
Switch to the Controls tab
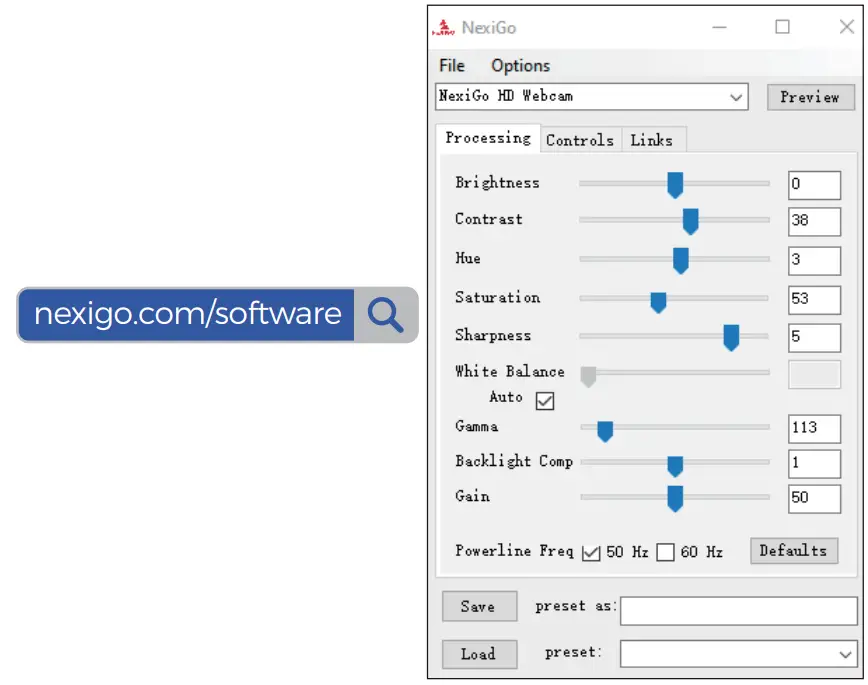point(580,140)
